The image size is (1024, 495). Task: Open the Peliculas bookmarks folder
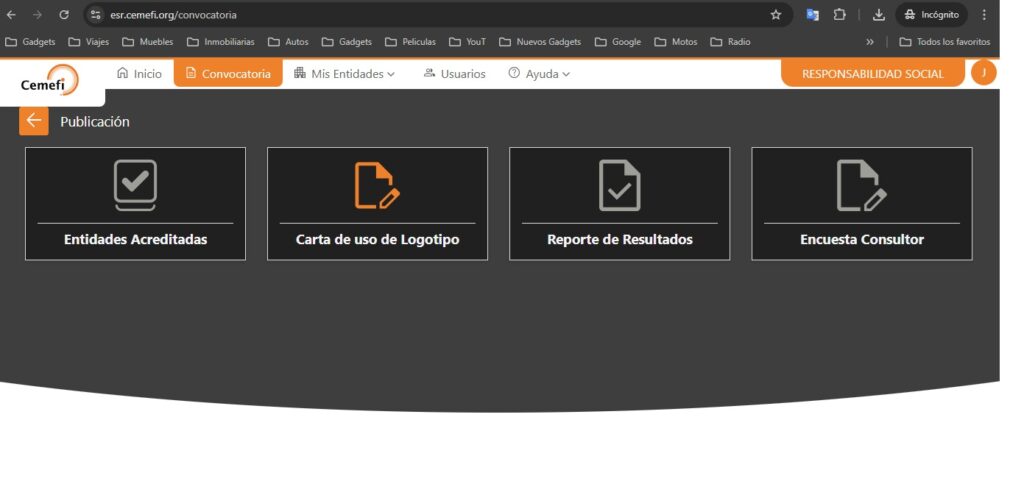[410, 42]
